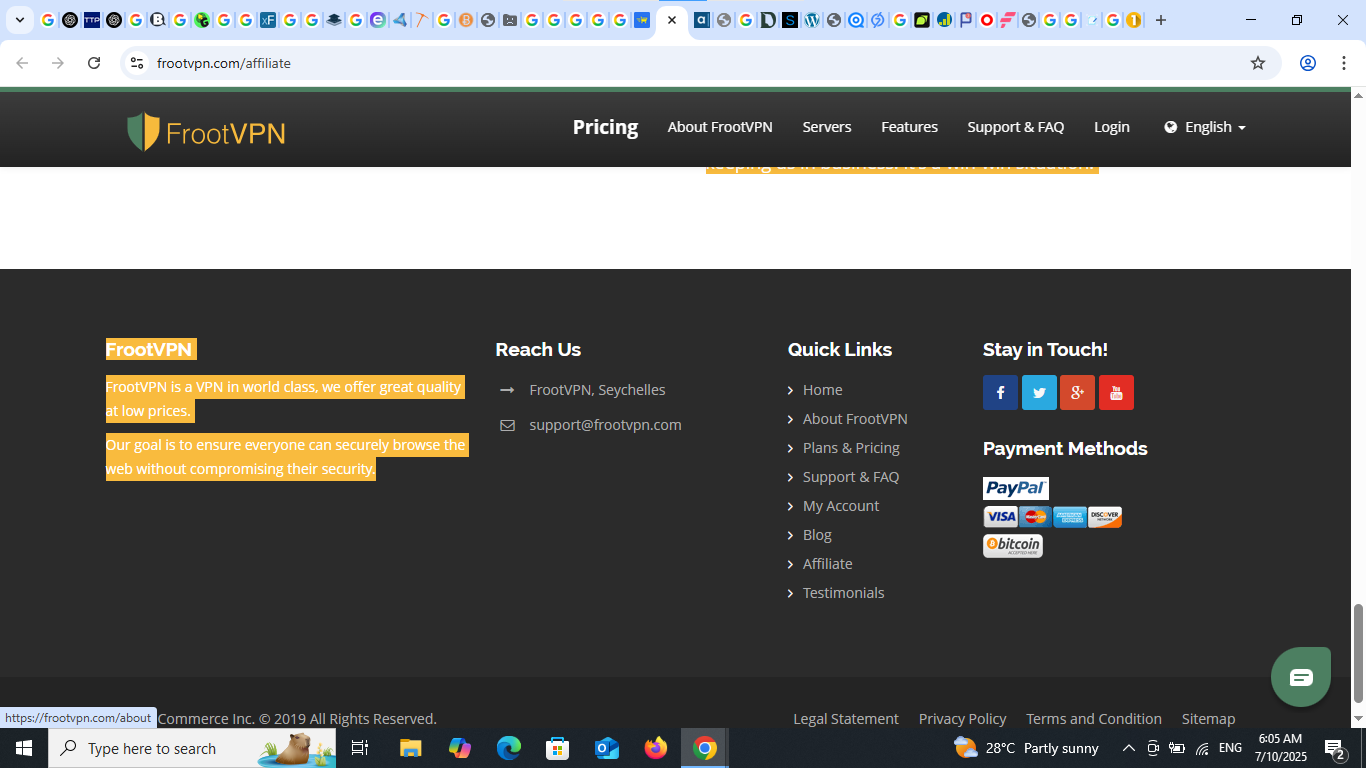
Task: Open the tab search dropdown arrow
Action: point(19,20)
